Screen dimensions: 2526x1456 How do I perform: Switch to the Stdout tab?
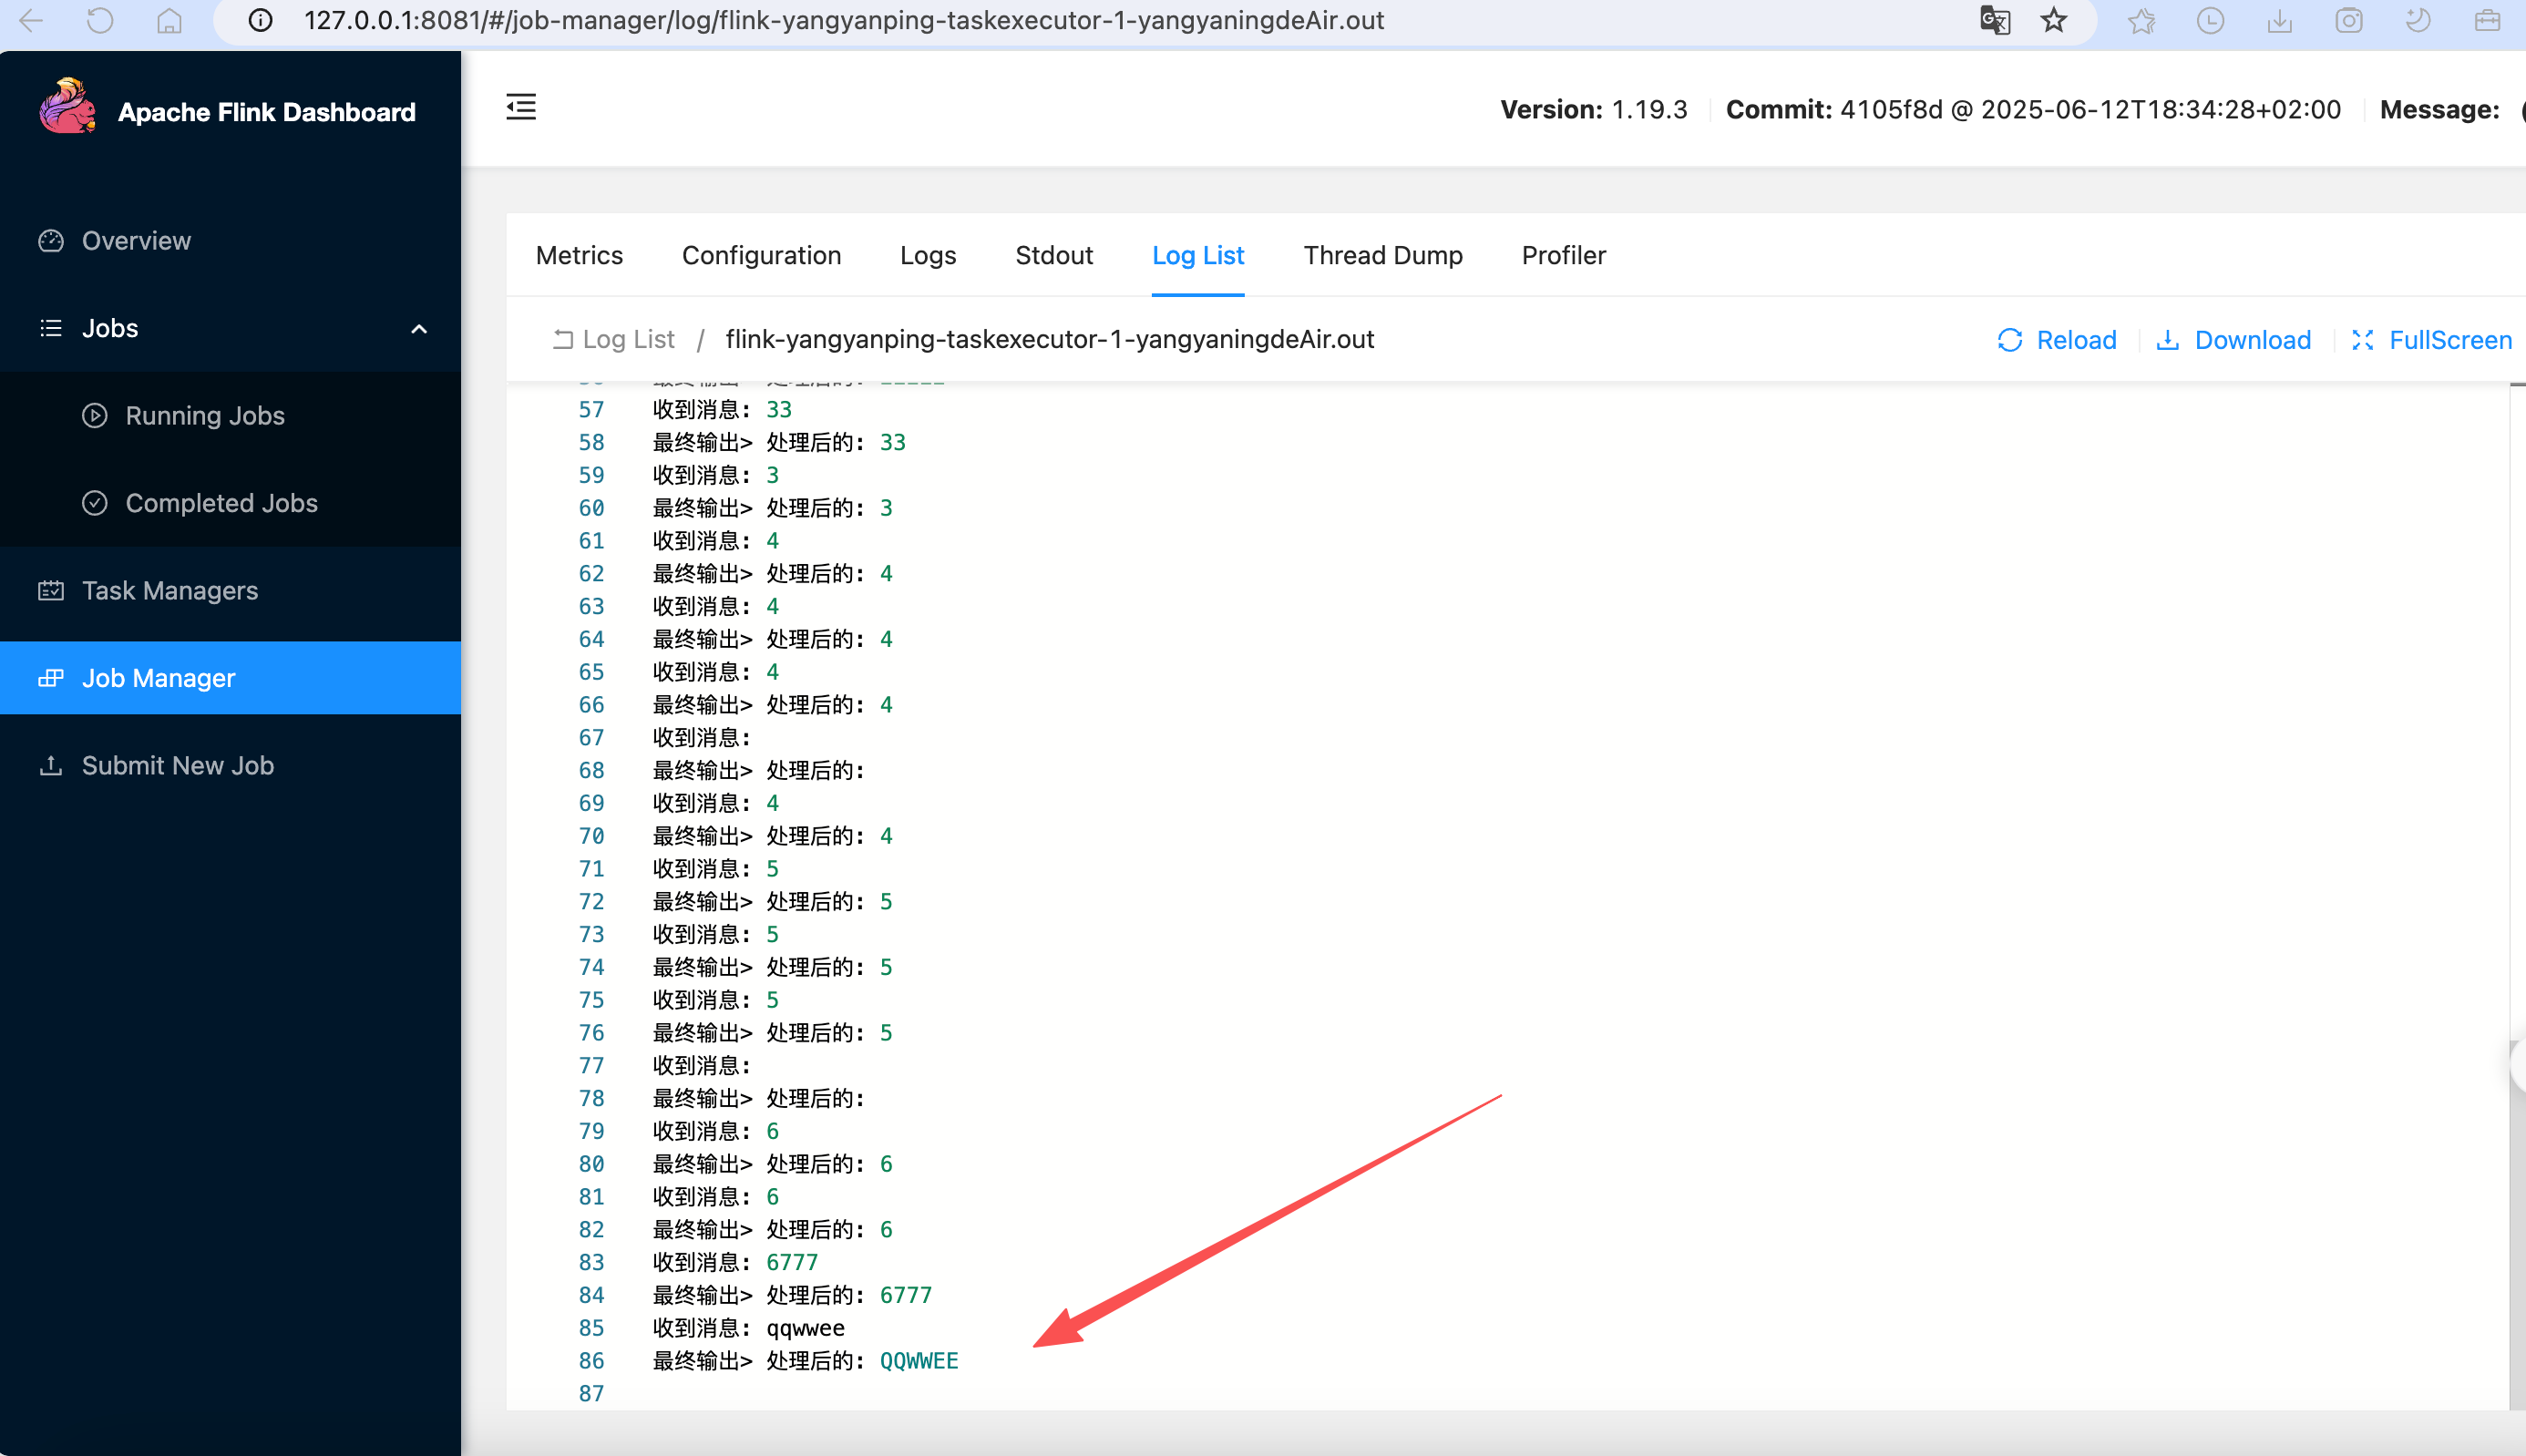click(x=1053, y=255)
